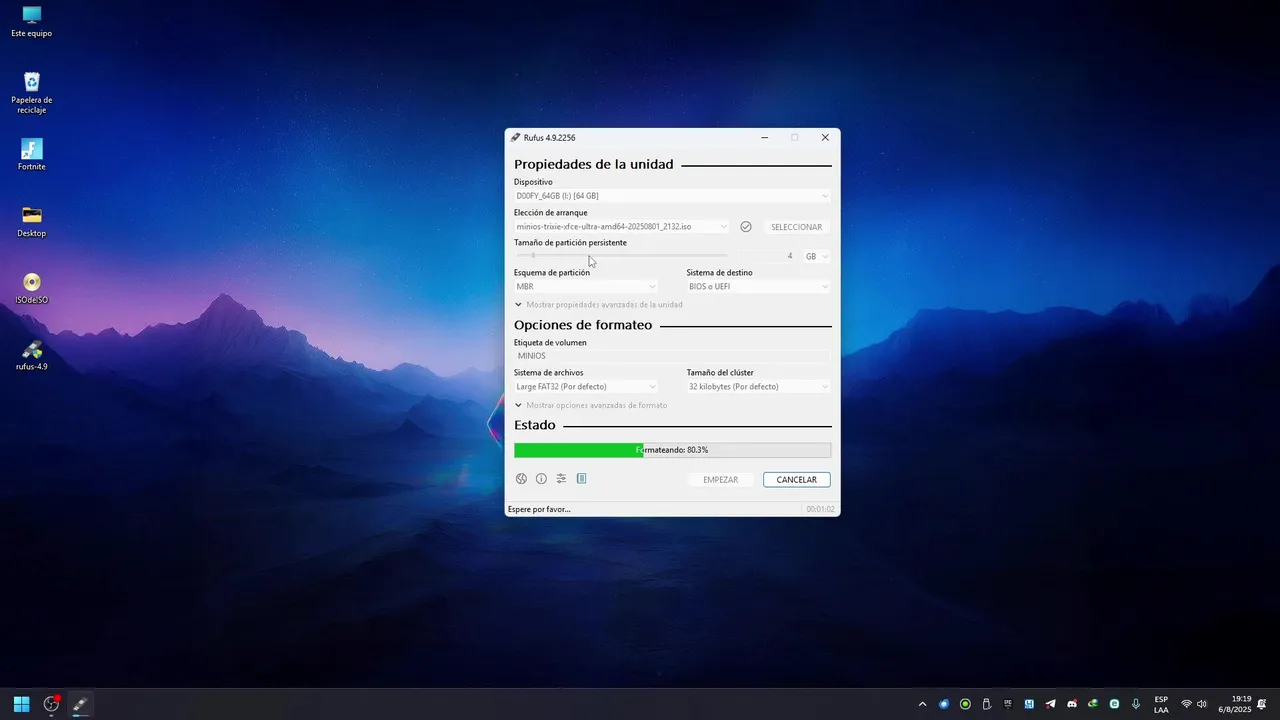Open Rufus language selection globe icon

(521, 479)
